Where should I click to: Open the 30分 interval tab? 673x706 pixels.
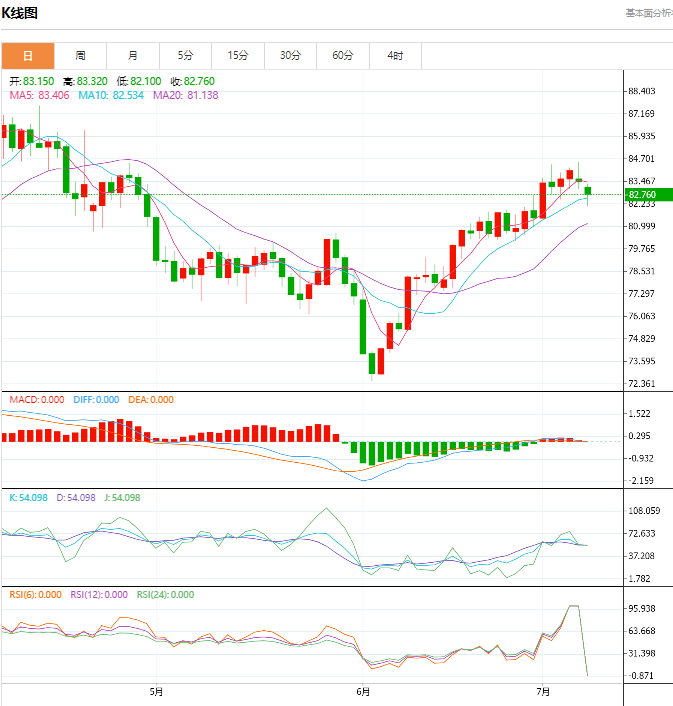click(290, 56)
